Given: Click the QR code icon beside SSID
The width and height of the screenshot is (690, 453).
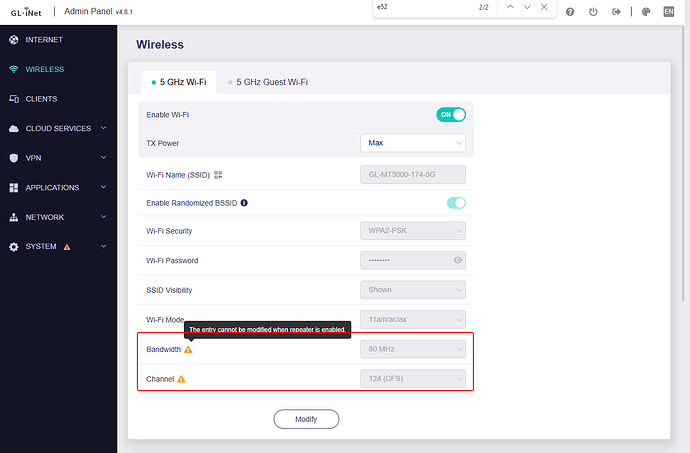Looking at the screenshot, I should (218, 174).
